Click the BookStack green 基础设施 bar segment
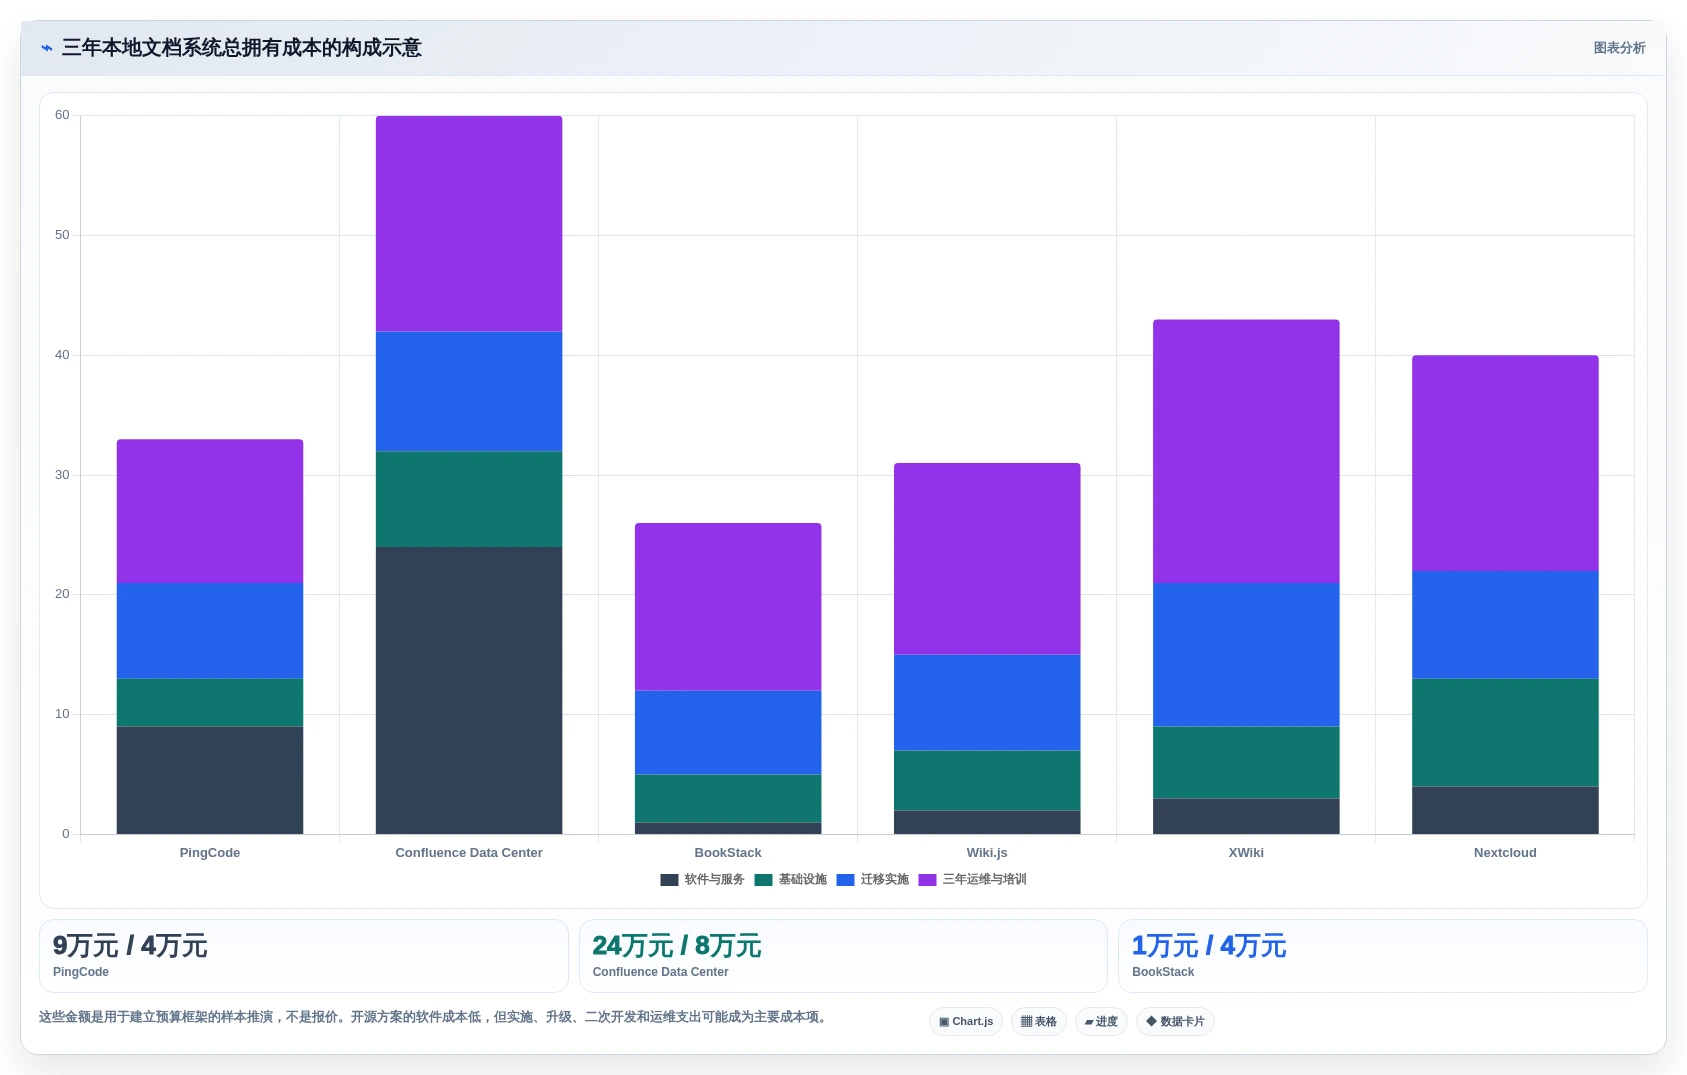This screenshot has height=1075, width=1687. point(728,798)
